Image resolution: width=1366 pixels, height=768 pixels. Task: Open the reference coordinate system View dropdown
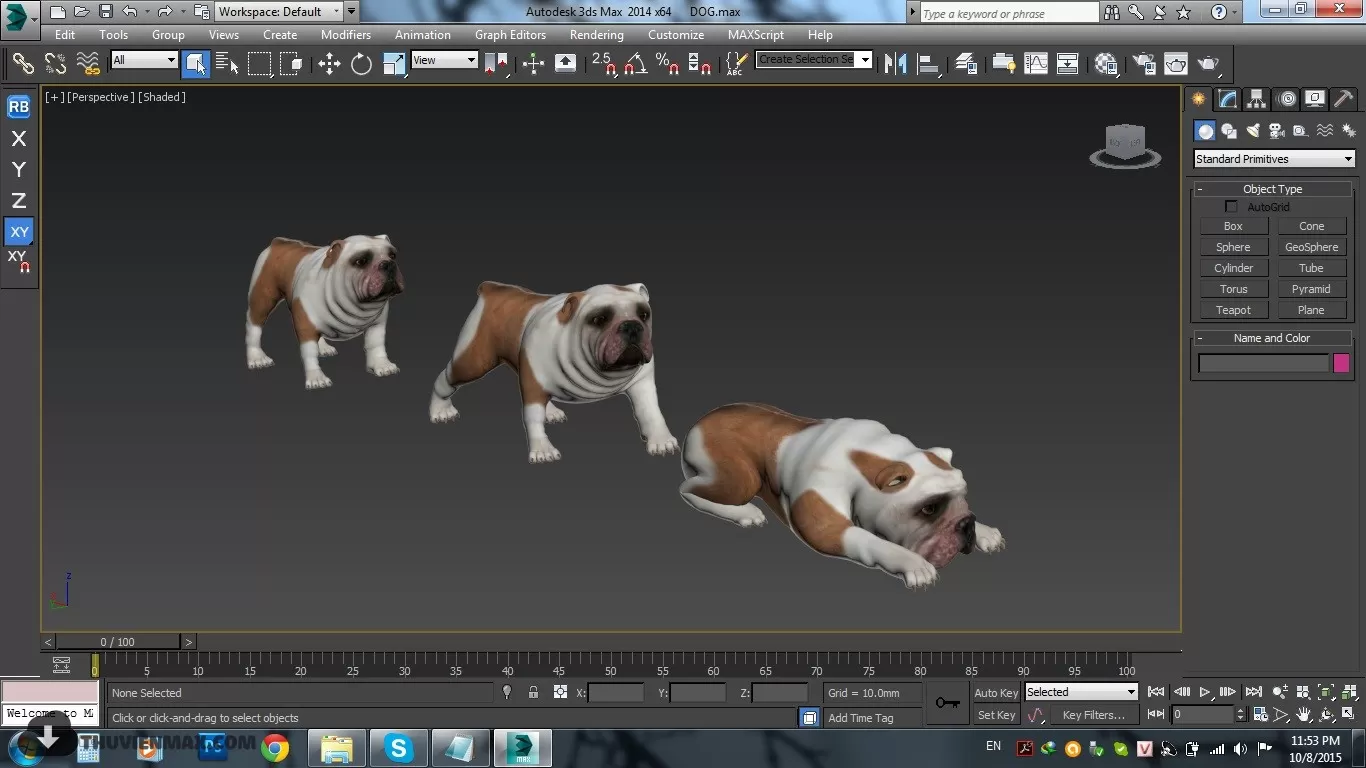coord(444,60)
